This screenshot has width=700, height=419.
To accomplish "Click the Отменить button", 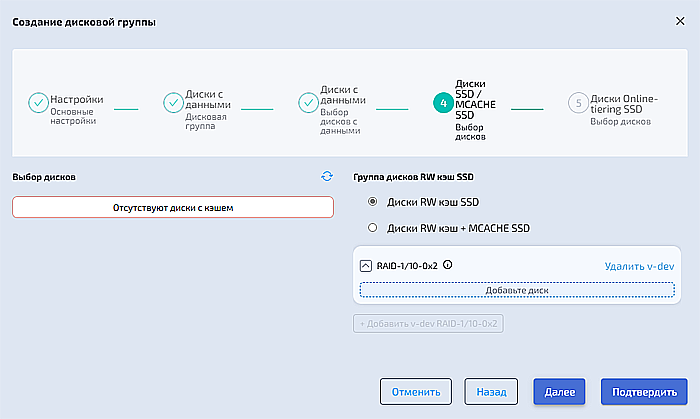I will pos(416,392).
